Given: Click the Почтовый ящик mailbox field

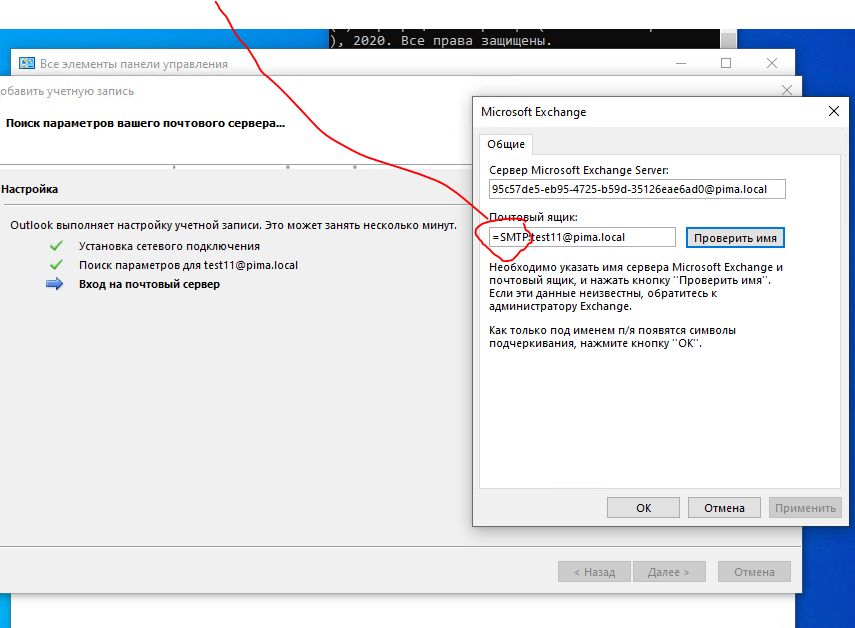Looking at the screenshot, I should click(x=582, y=237).
